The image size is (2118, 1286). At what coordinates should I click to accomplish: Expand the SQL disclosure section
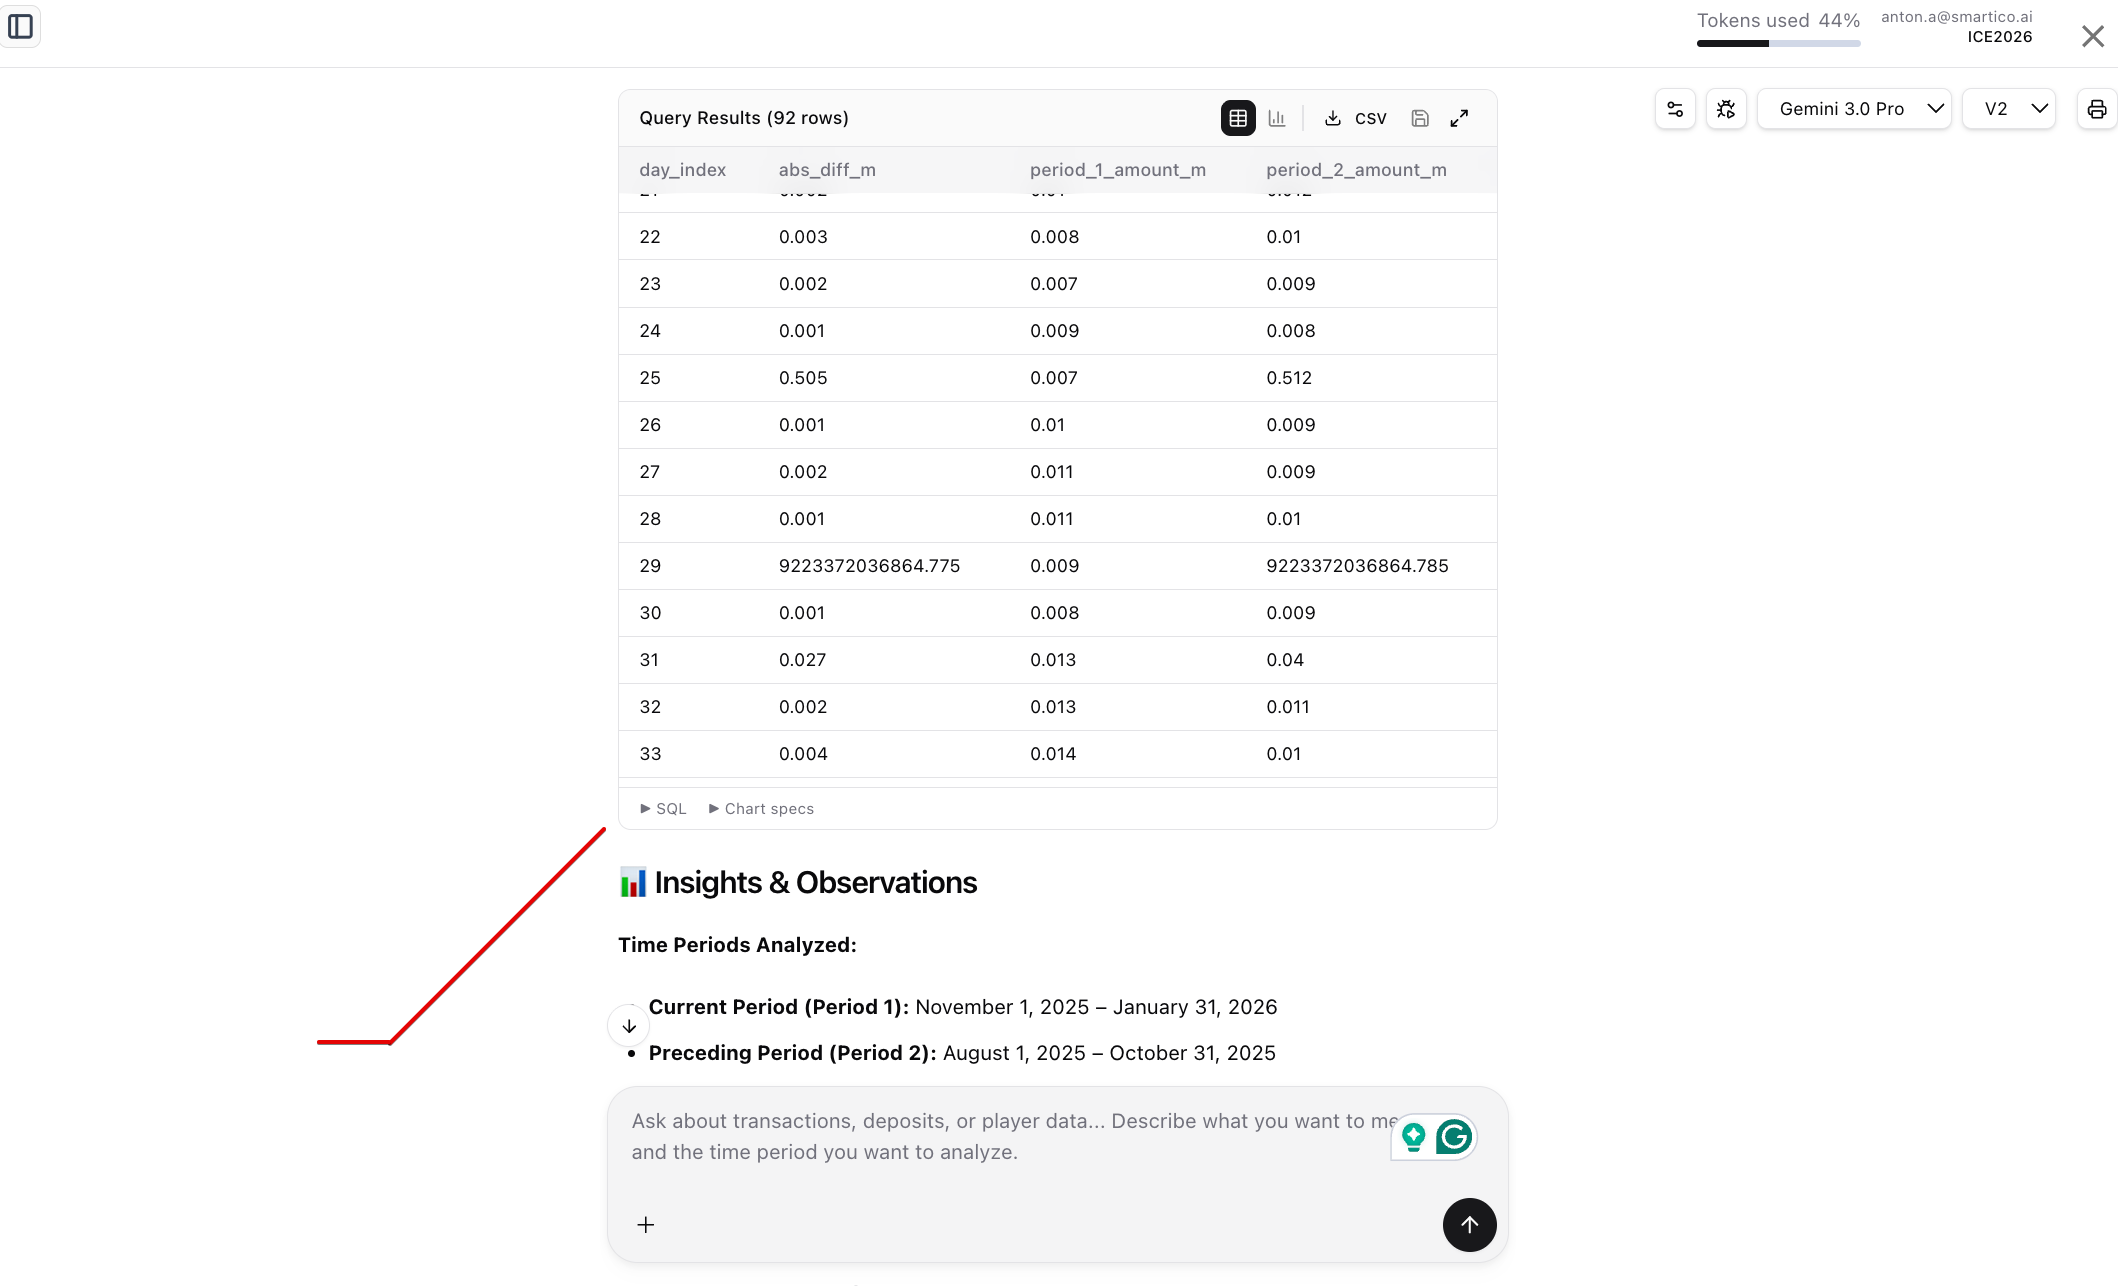[664, 809]
